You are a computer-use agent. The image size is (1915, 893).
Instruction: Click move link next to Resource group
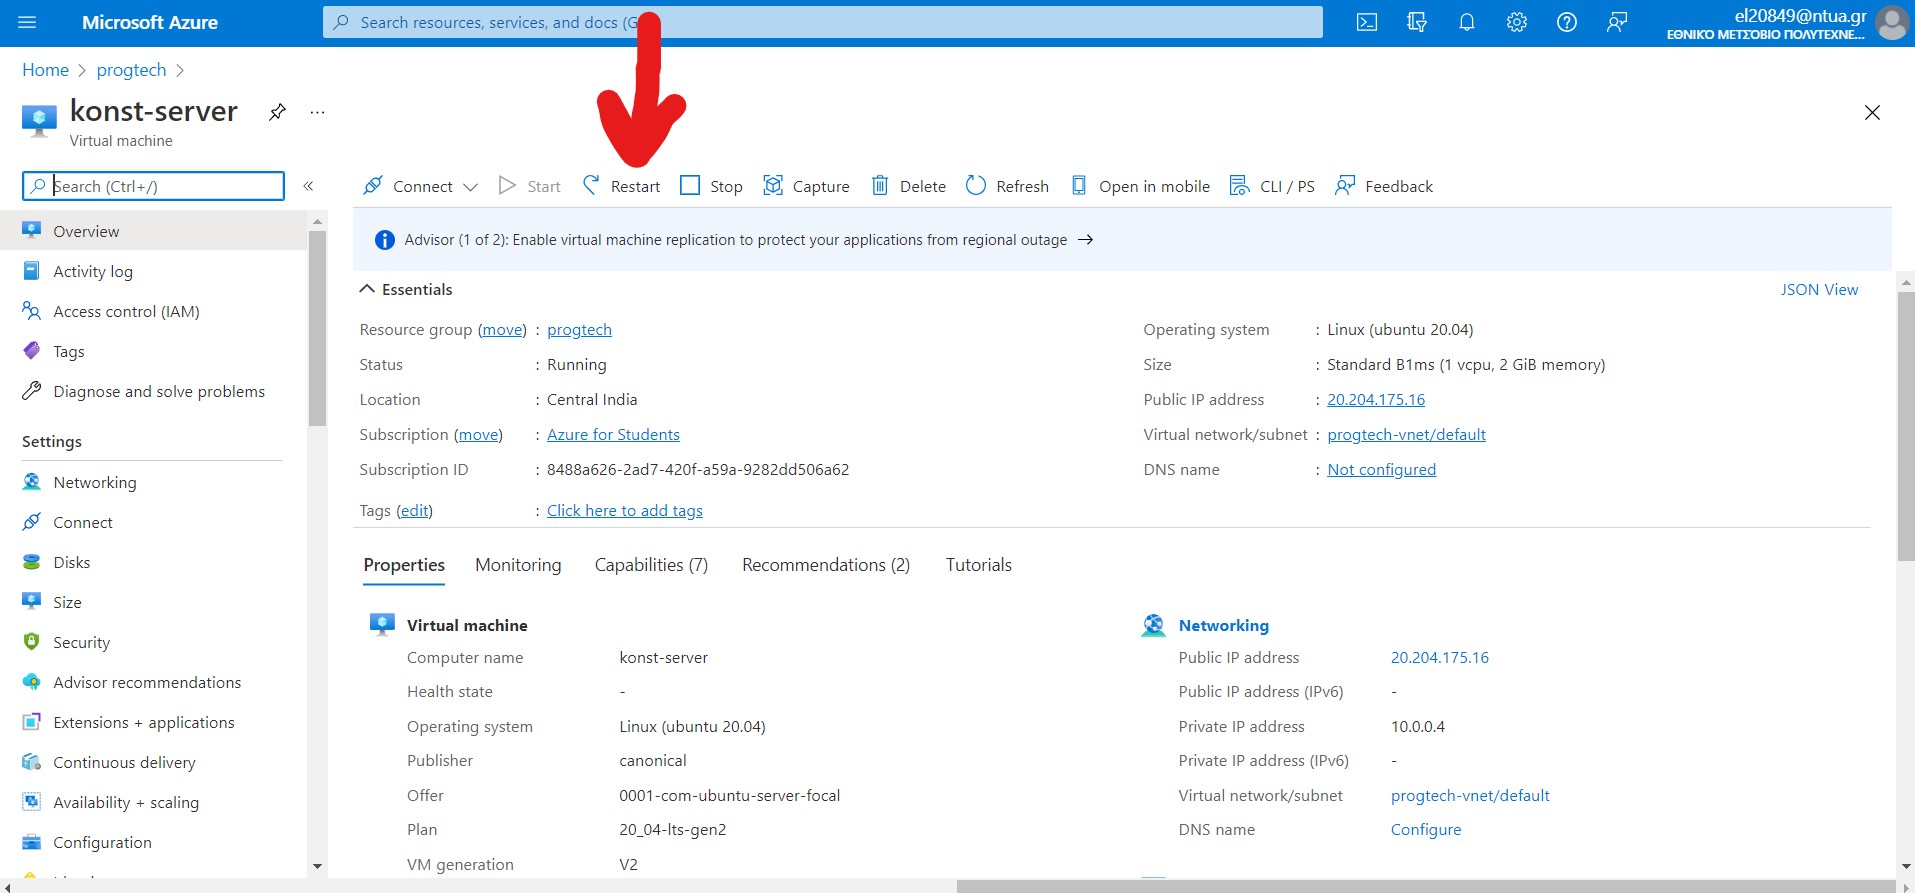click(x=502, y=330)
